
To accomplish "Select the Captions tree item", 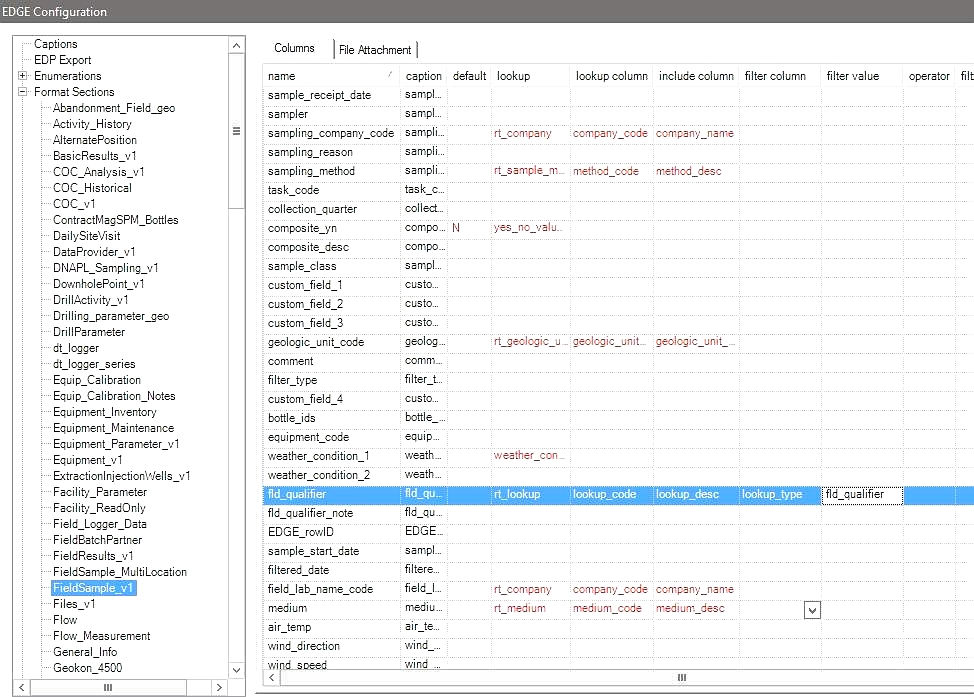I will [x=55, y=44].
